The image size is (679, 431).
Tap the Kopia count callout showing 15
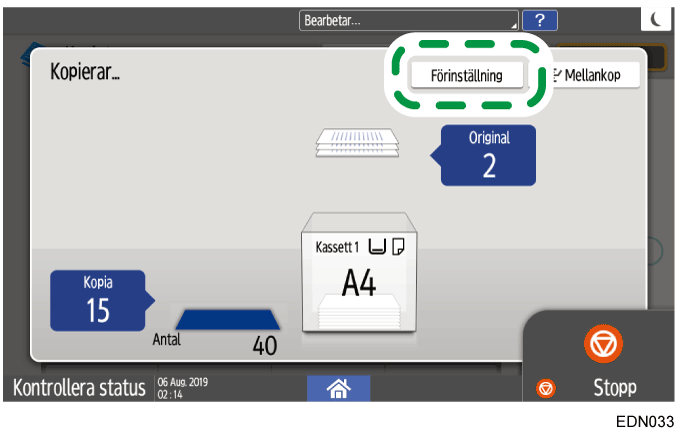[98, 299]
